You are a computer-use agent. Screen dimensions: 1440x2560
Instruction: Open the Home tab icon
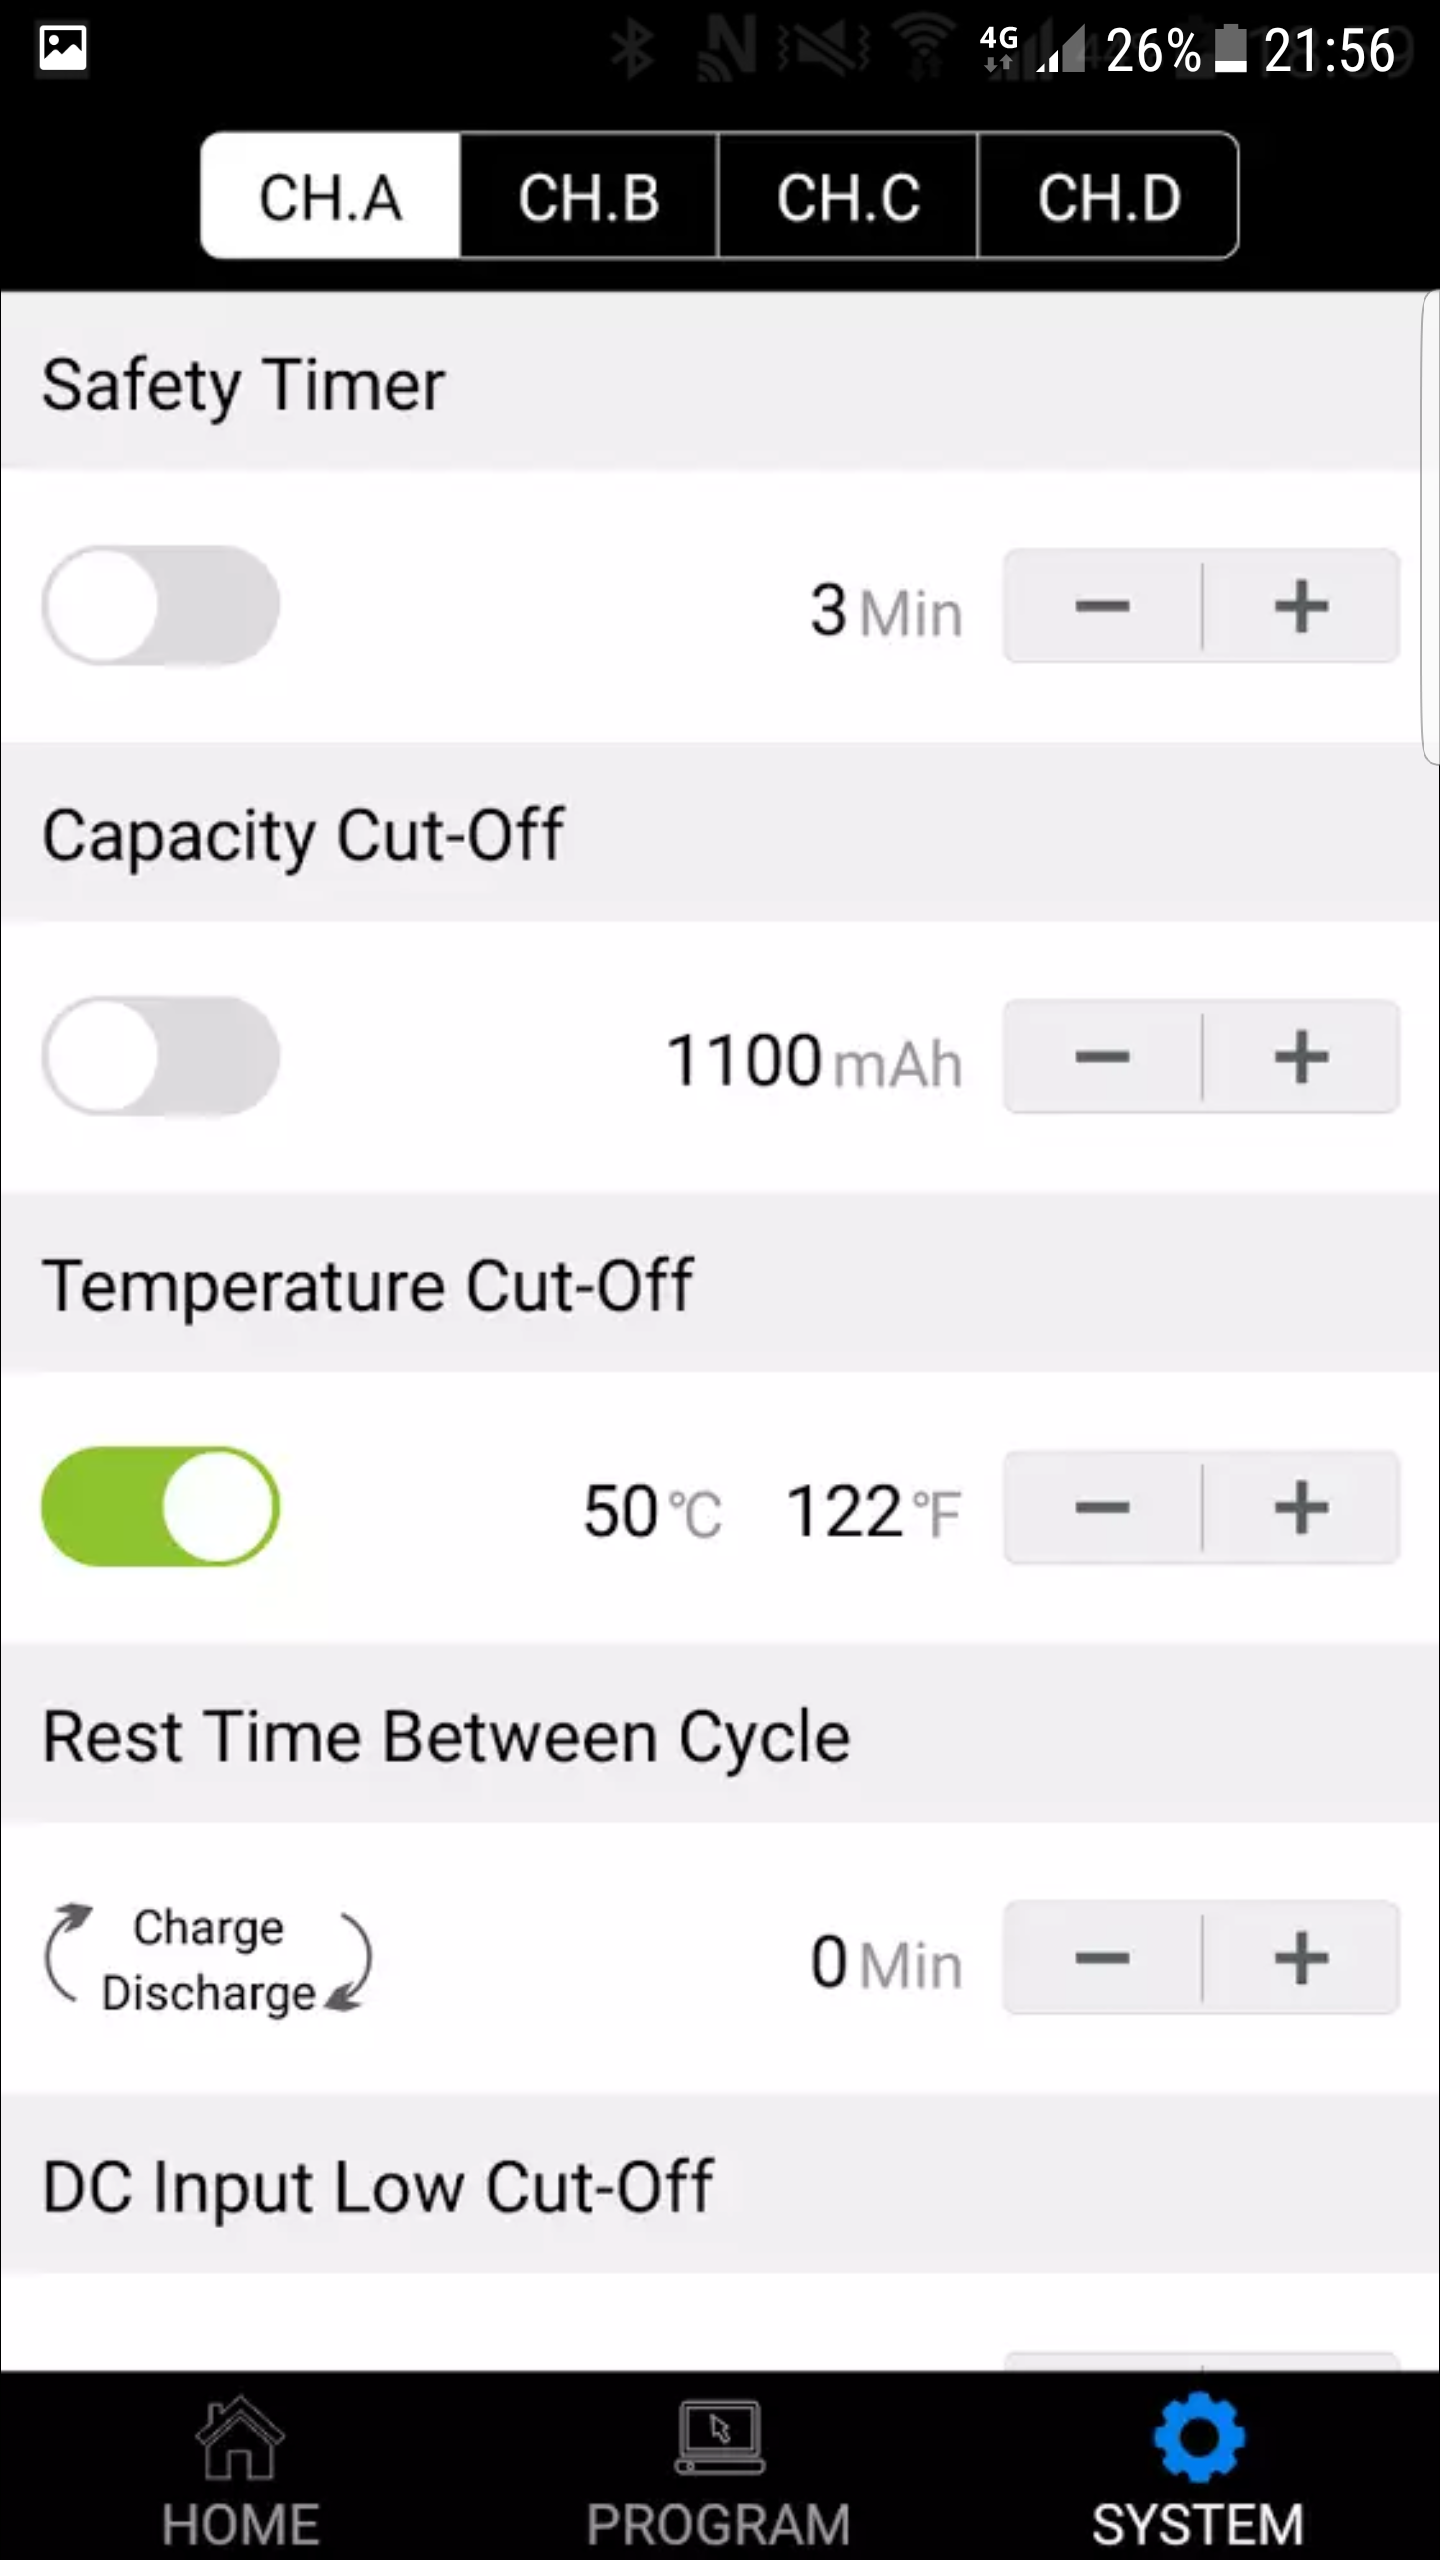pyautogui.click(x=240, y=2440)
